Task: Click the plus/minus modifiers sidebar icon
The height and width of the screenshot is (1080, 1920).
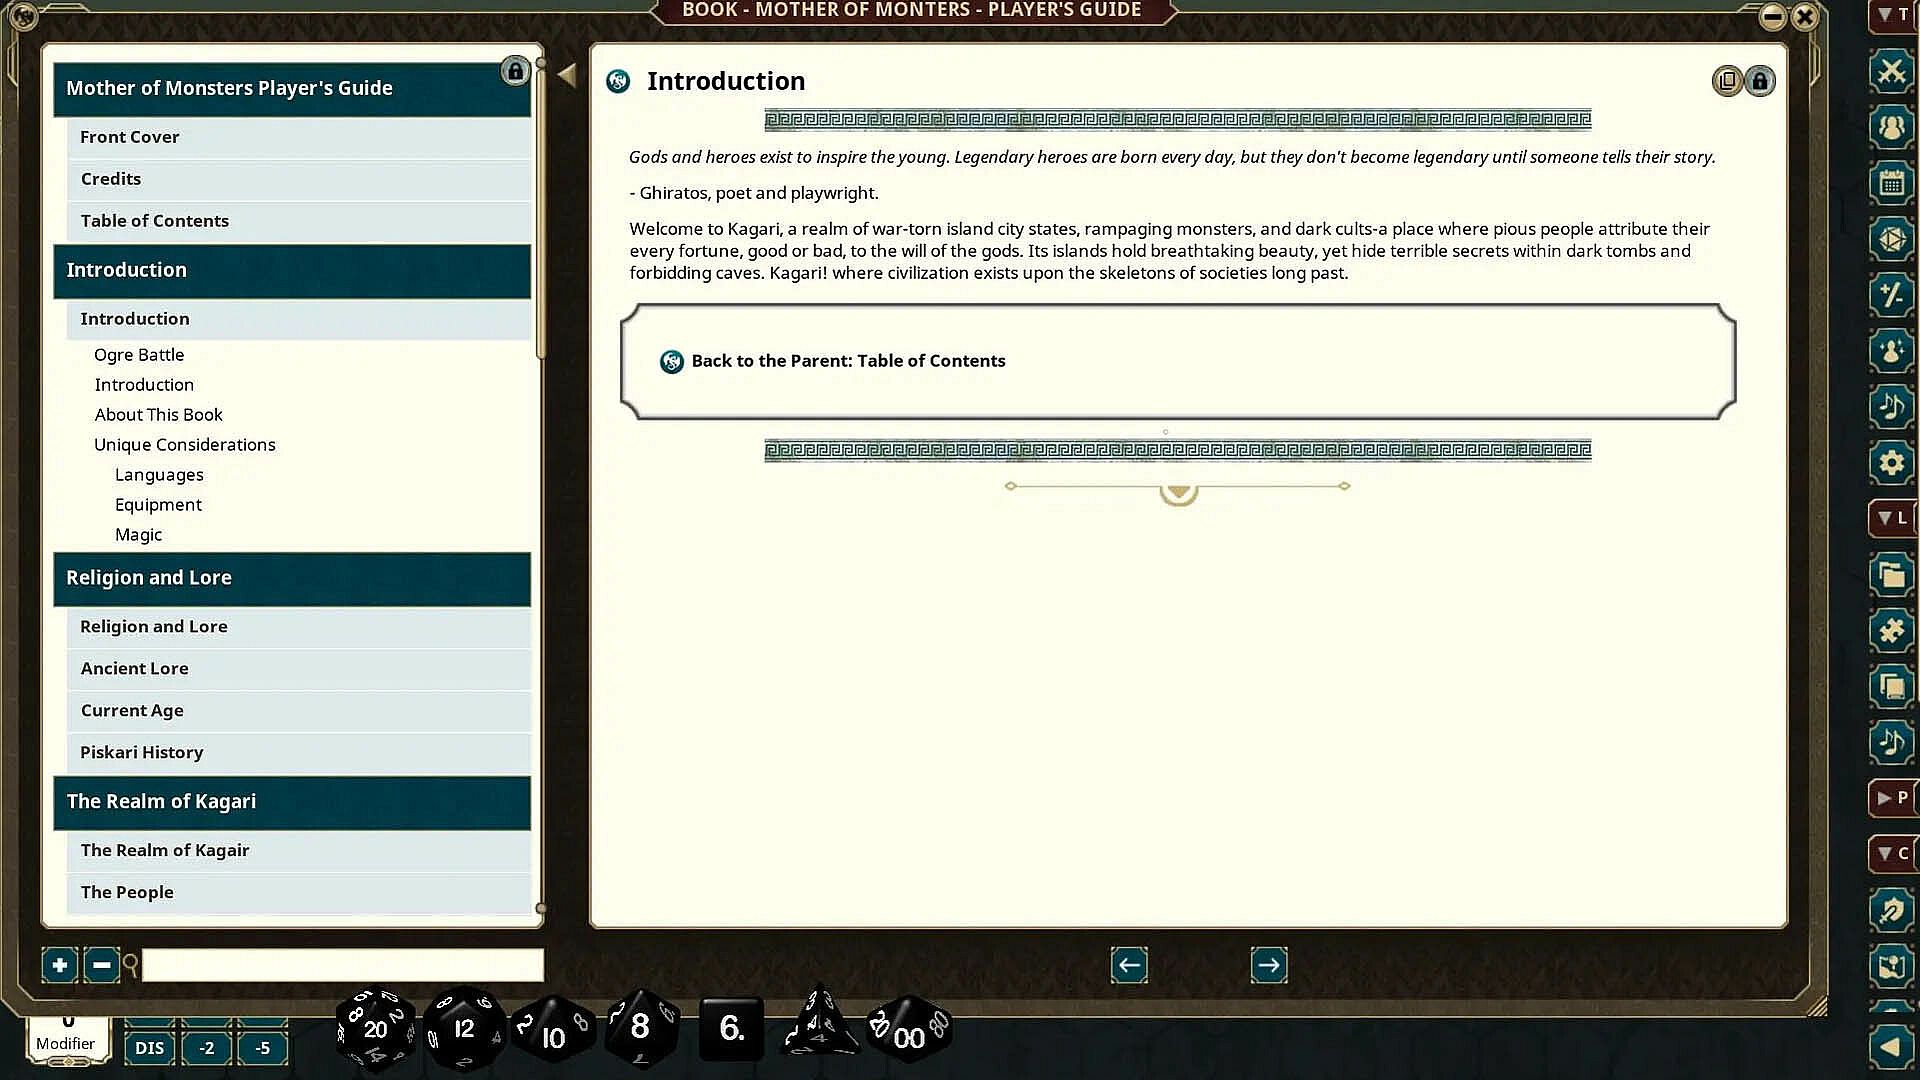Action: pyautogui.click(x=1891, y=295)
